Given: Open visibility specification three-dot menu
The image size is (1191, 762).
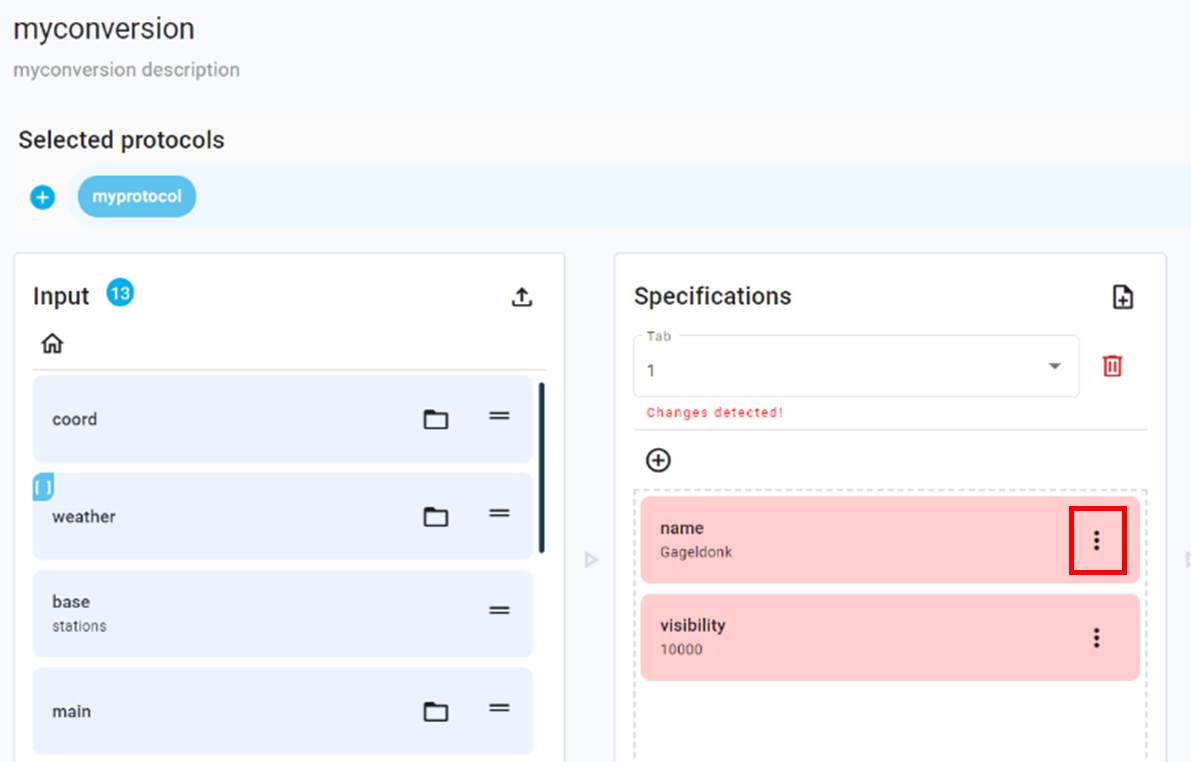Looking at the screenshot, I should click(x=1097, y=637).
